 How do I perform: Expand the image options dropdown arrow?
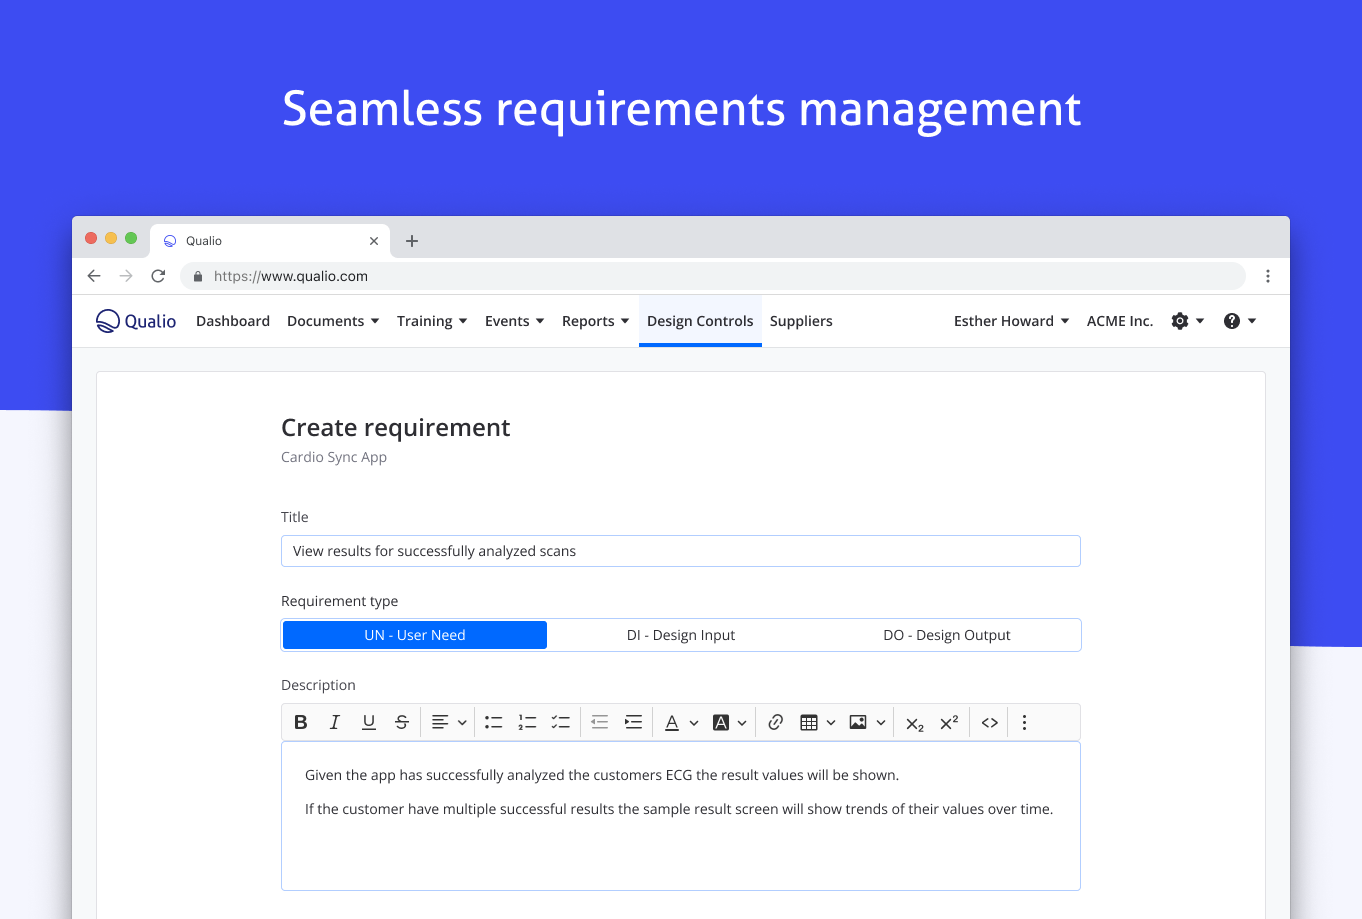click(881, 723)
